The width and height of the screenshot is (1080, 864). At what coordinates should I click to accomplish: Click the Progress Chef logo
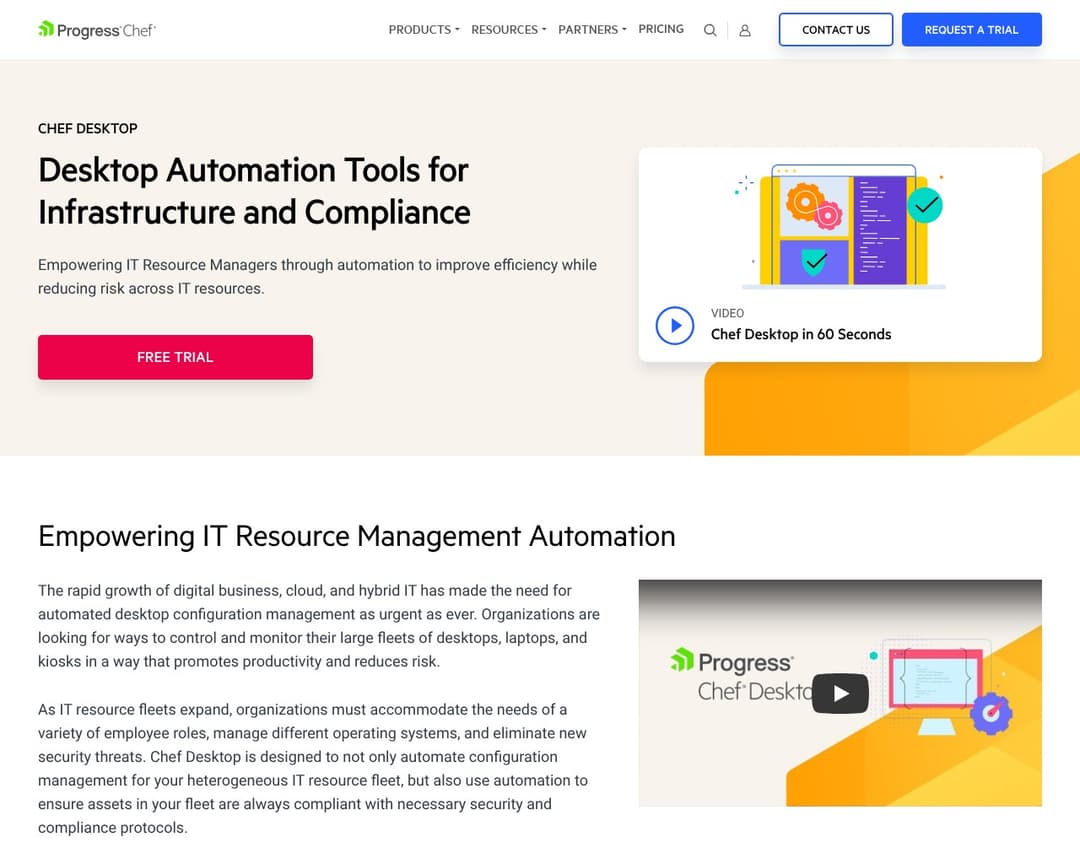96,30
